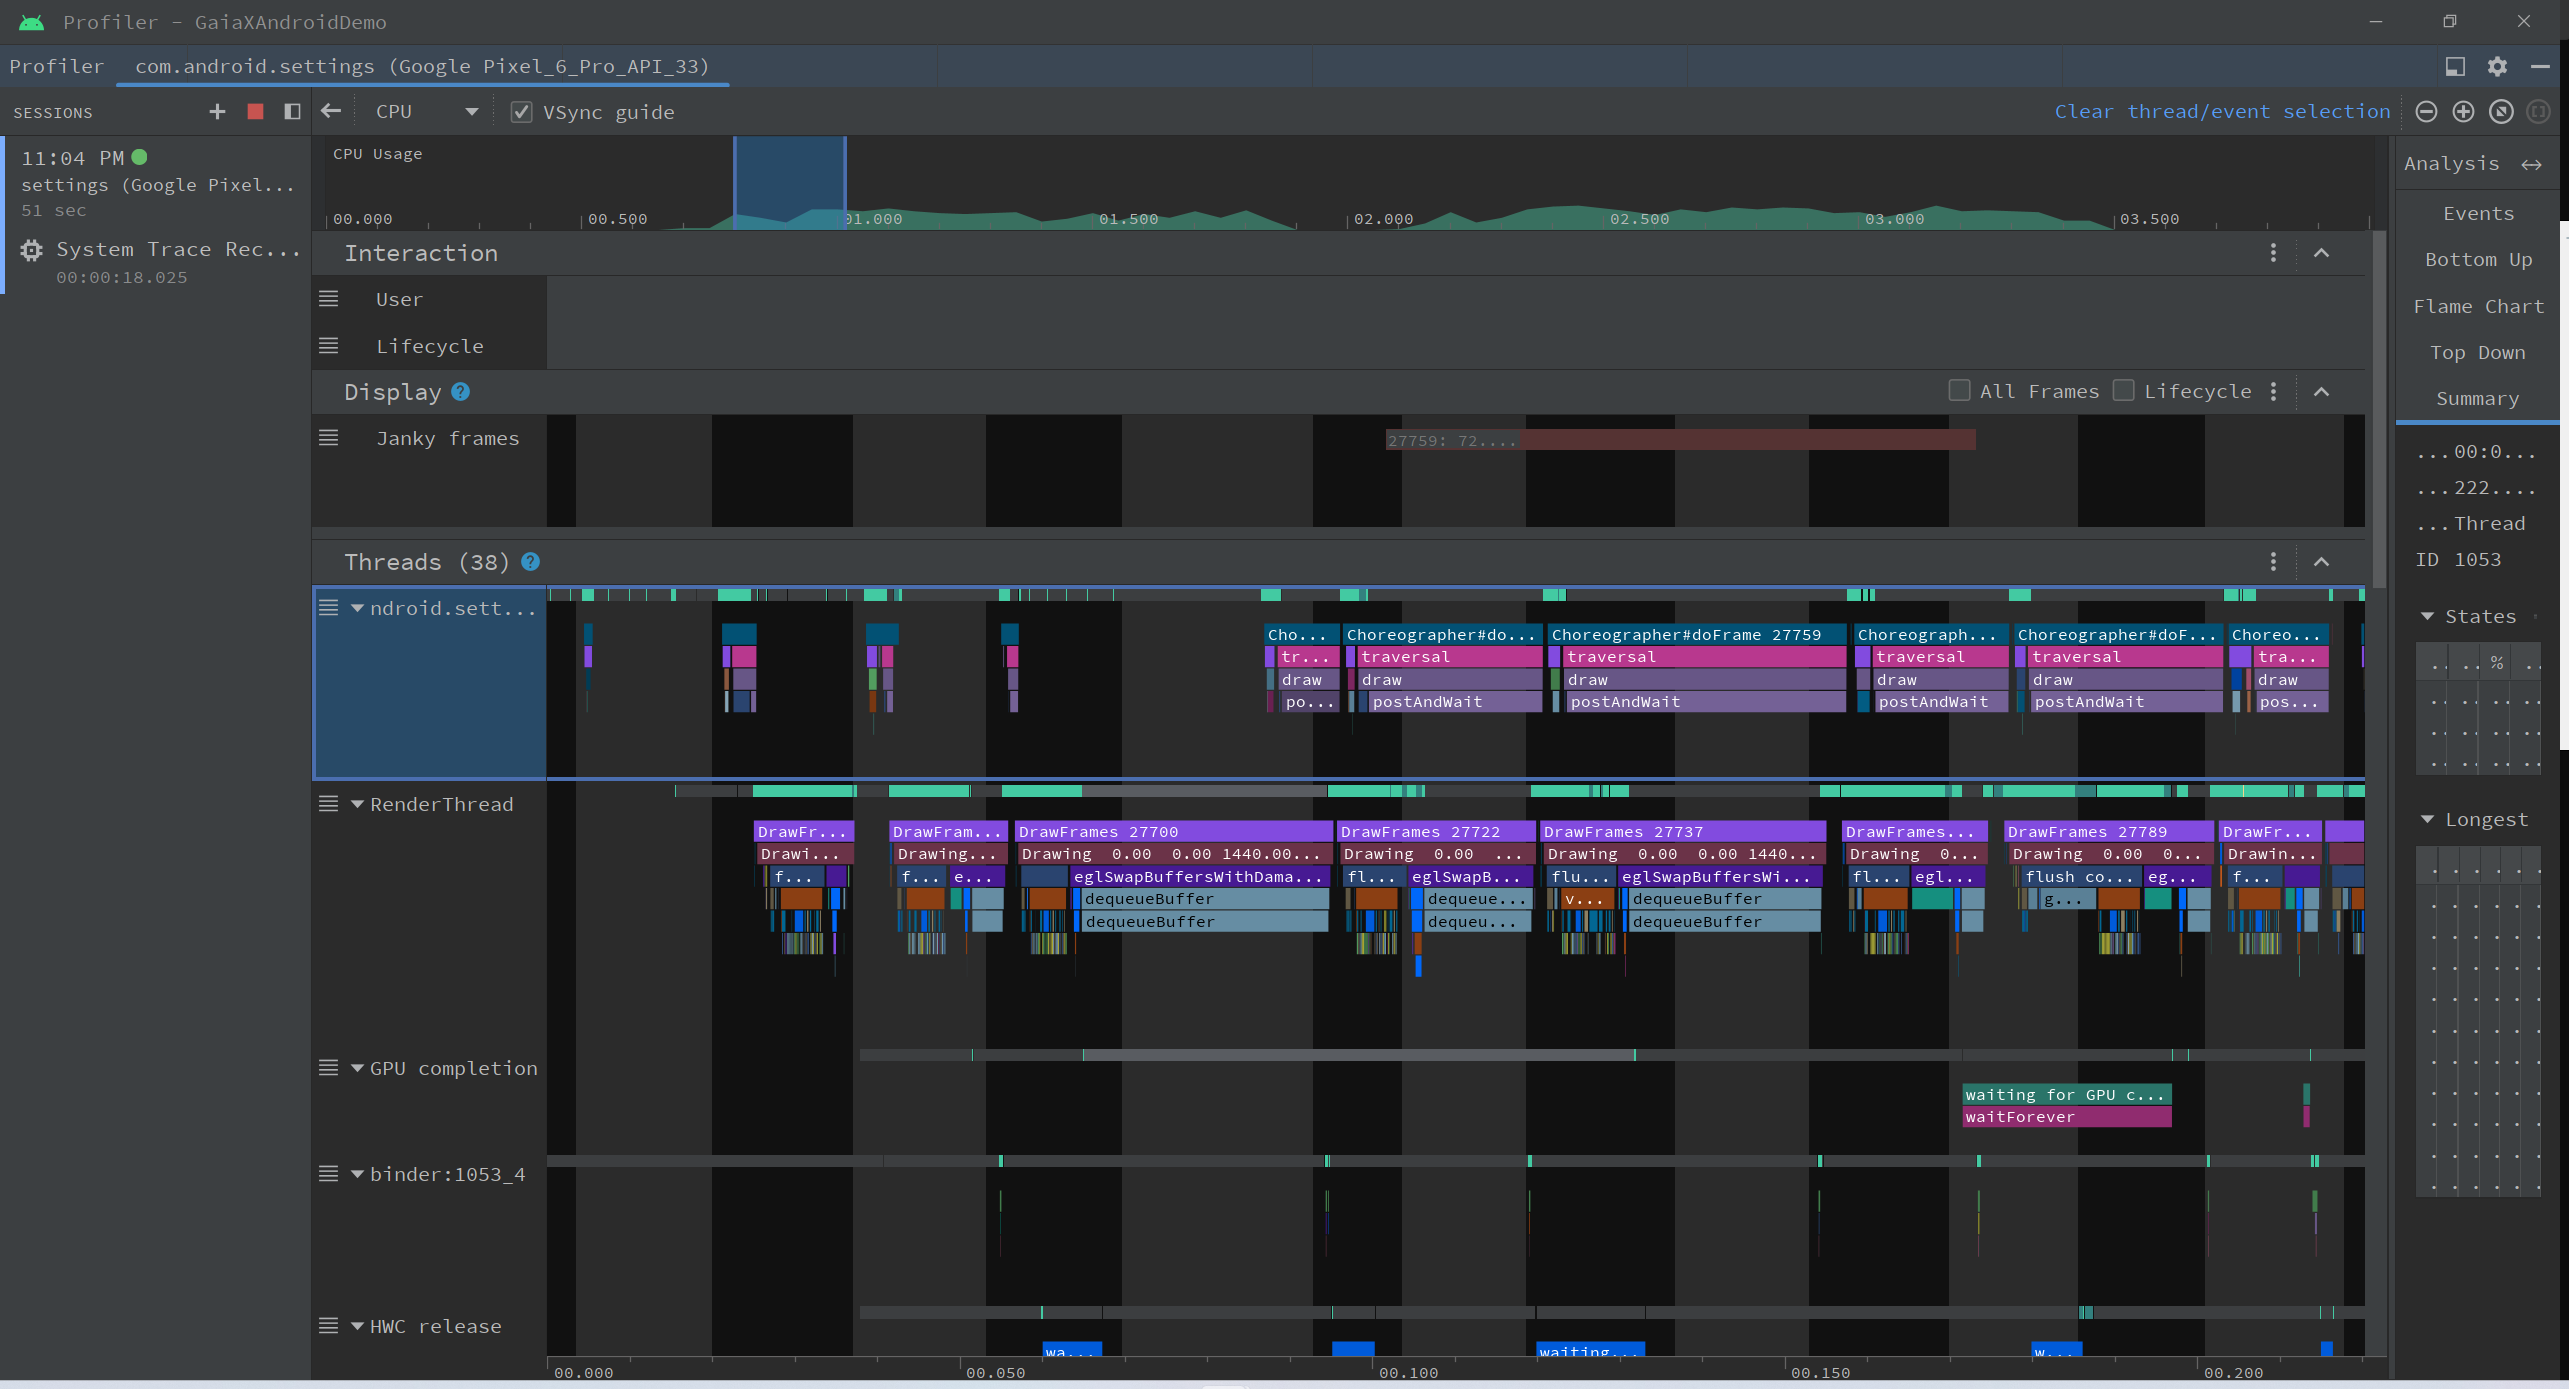Click the drag handle for User row
Screen dimensions: 2569x1389
pos(328,299)
